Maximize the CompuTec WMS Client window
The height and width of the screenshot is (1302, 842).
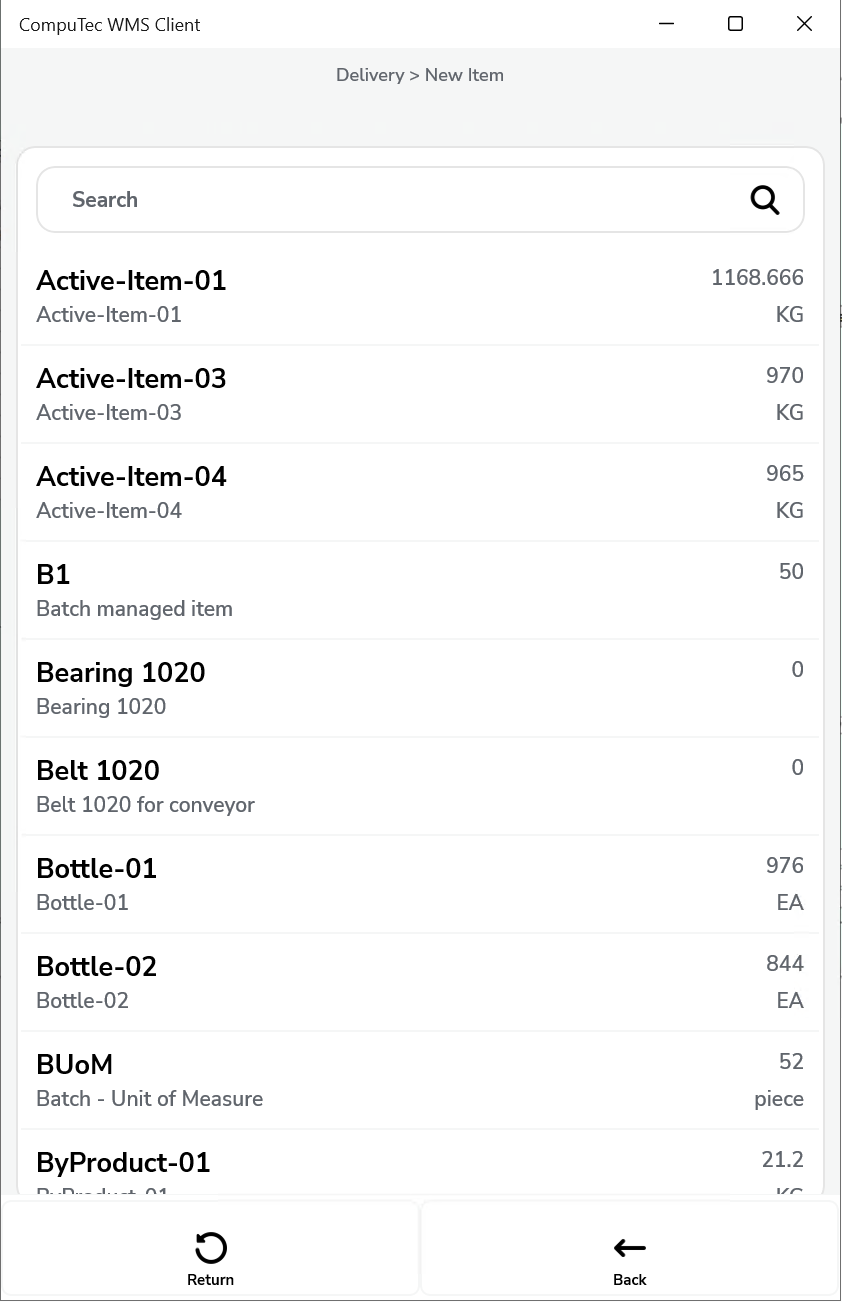pyautogui.click(x=735, y=24)
